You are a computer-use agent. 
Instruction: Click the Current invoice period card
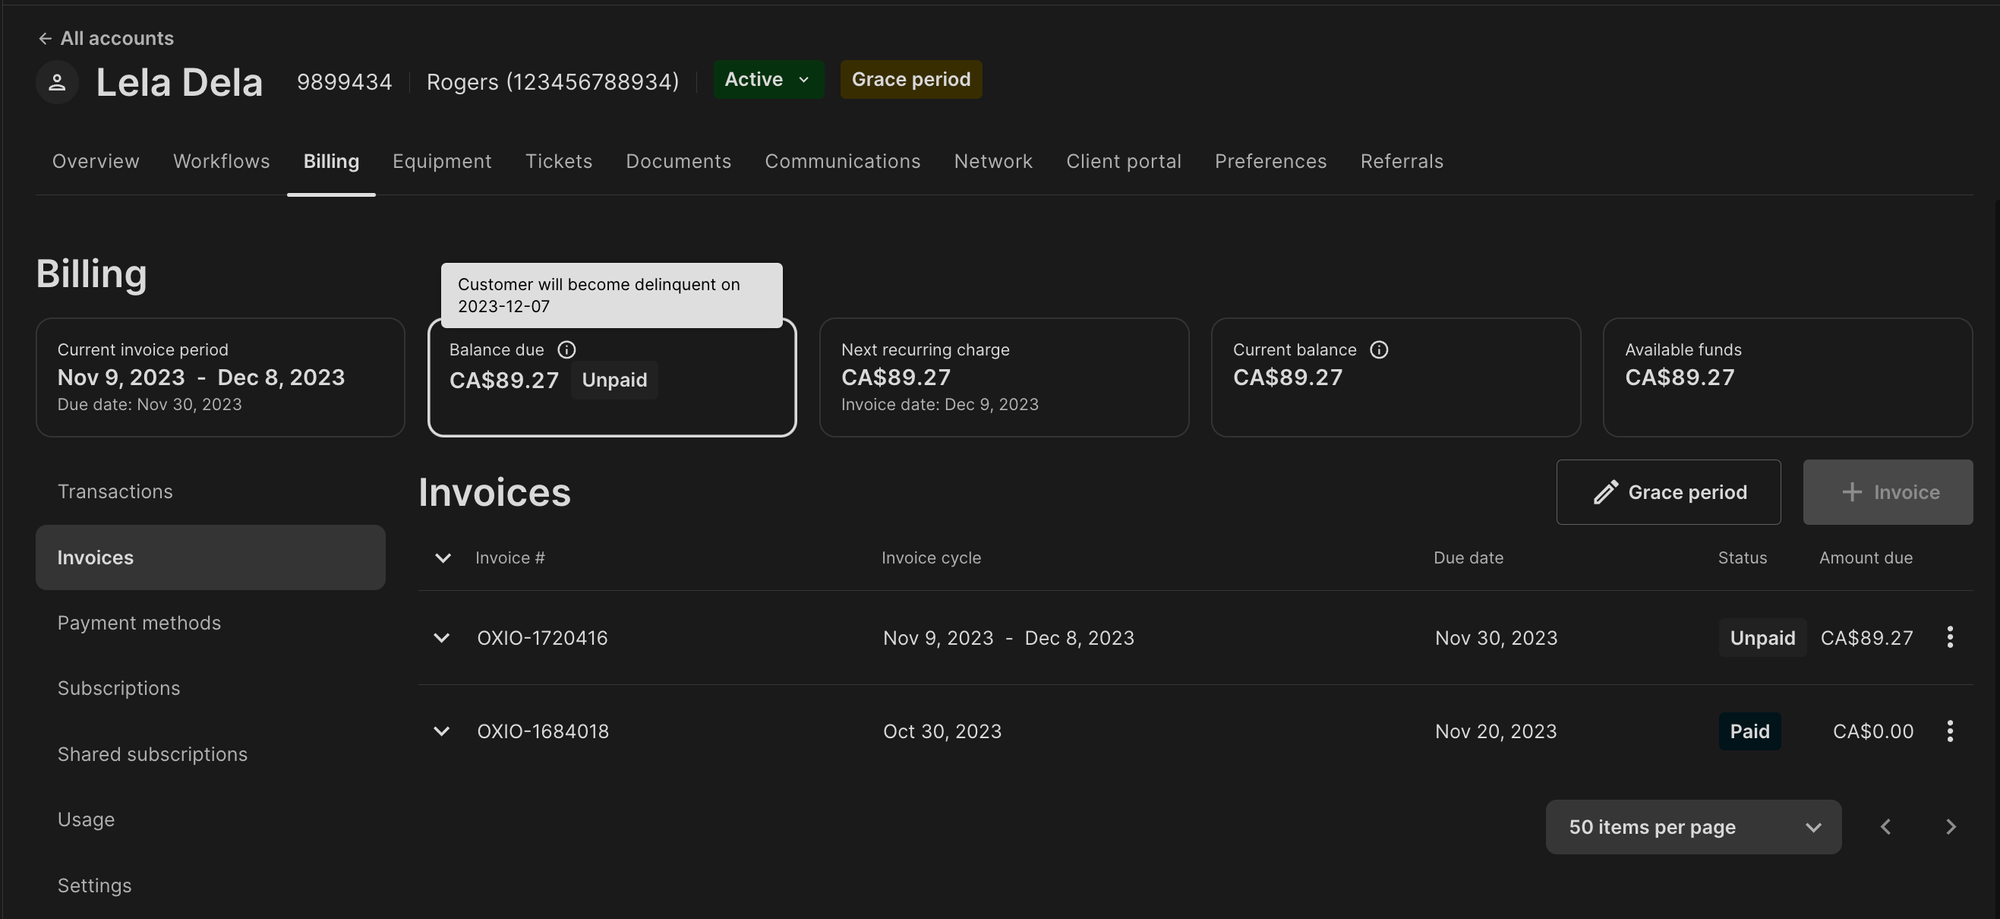[x=220, y=377]
